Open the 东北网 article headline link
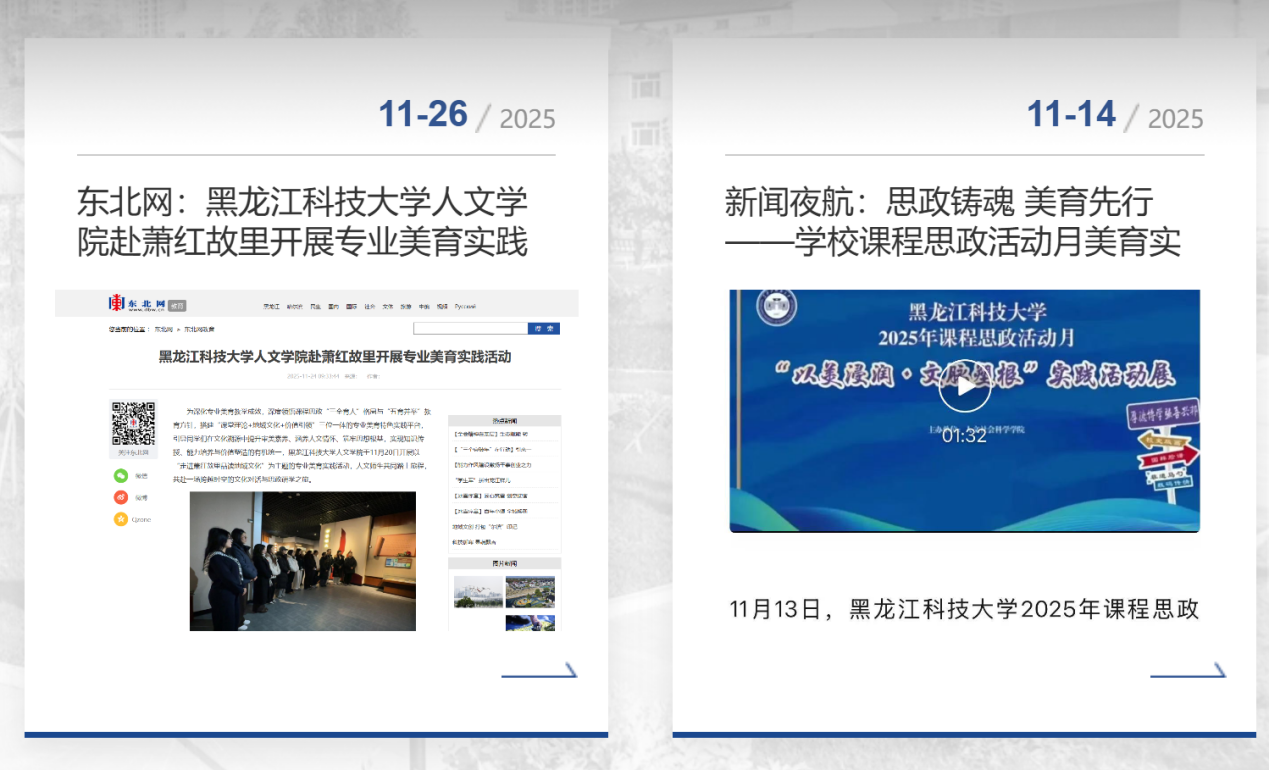The height and width of the screenshot is (770, 1269). point(302,221)
